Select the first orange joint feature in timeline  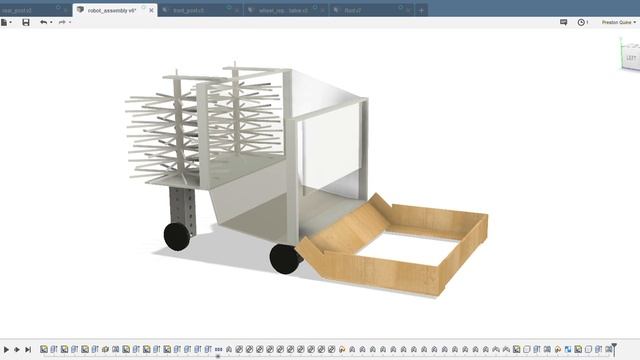pos(342,349)
